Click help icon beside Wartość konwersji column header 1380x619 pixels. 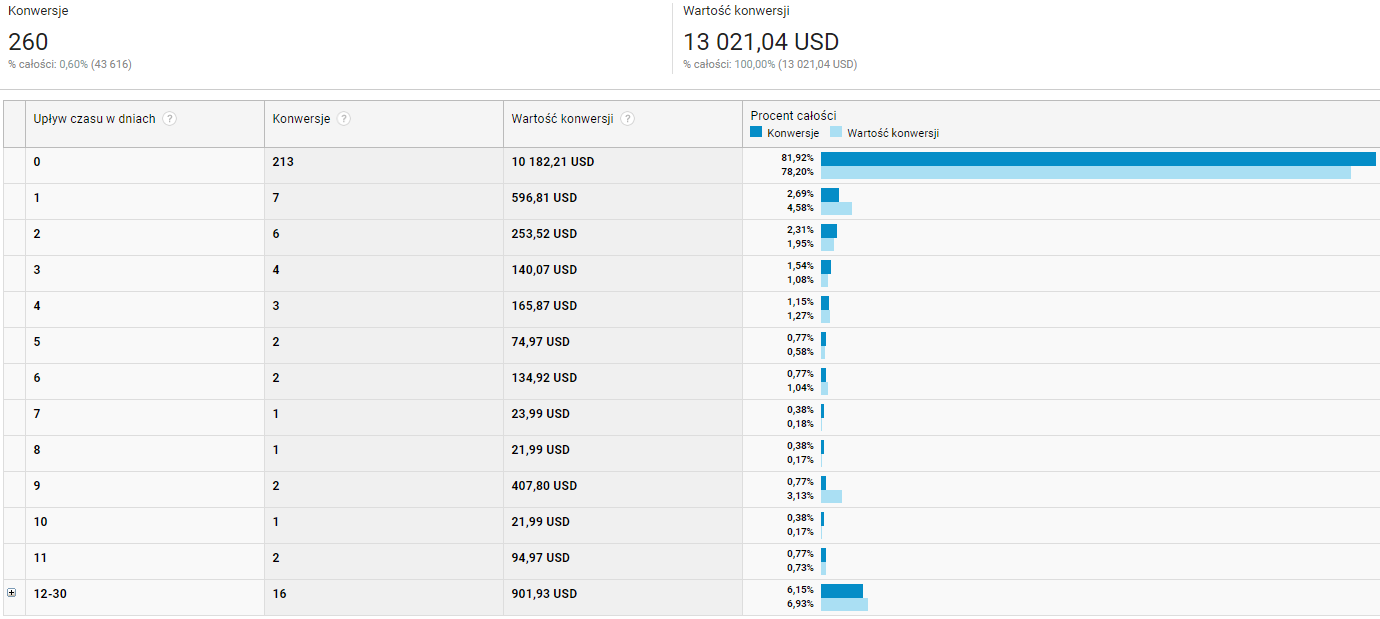click(x=627, y=119)
